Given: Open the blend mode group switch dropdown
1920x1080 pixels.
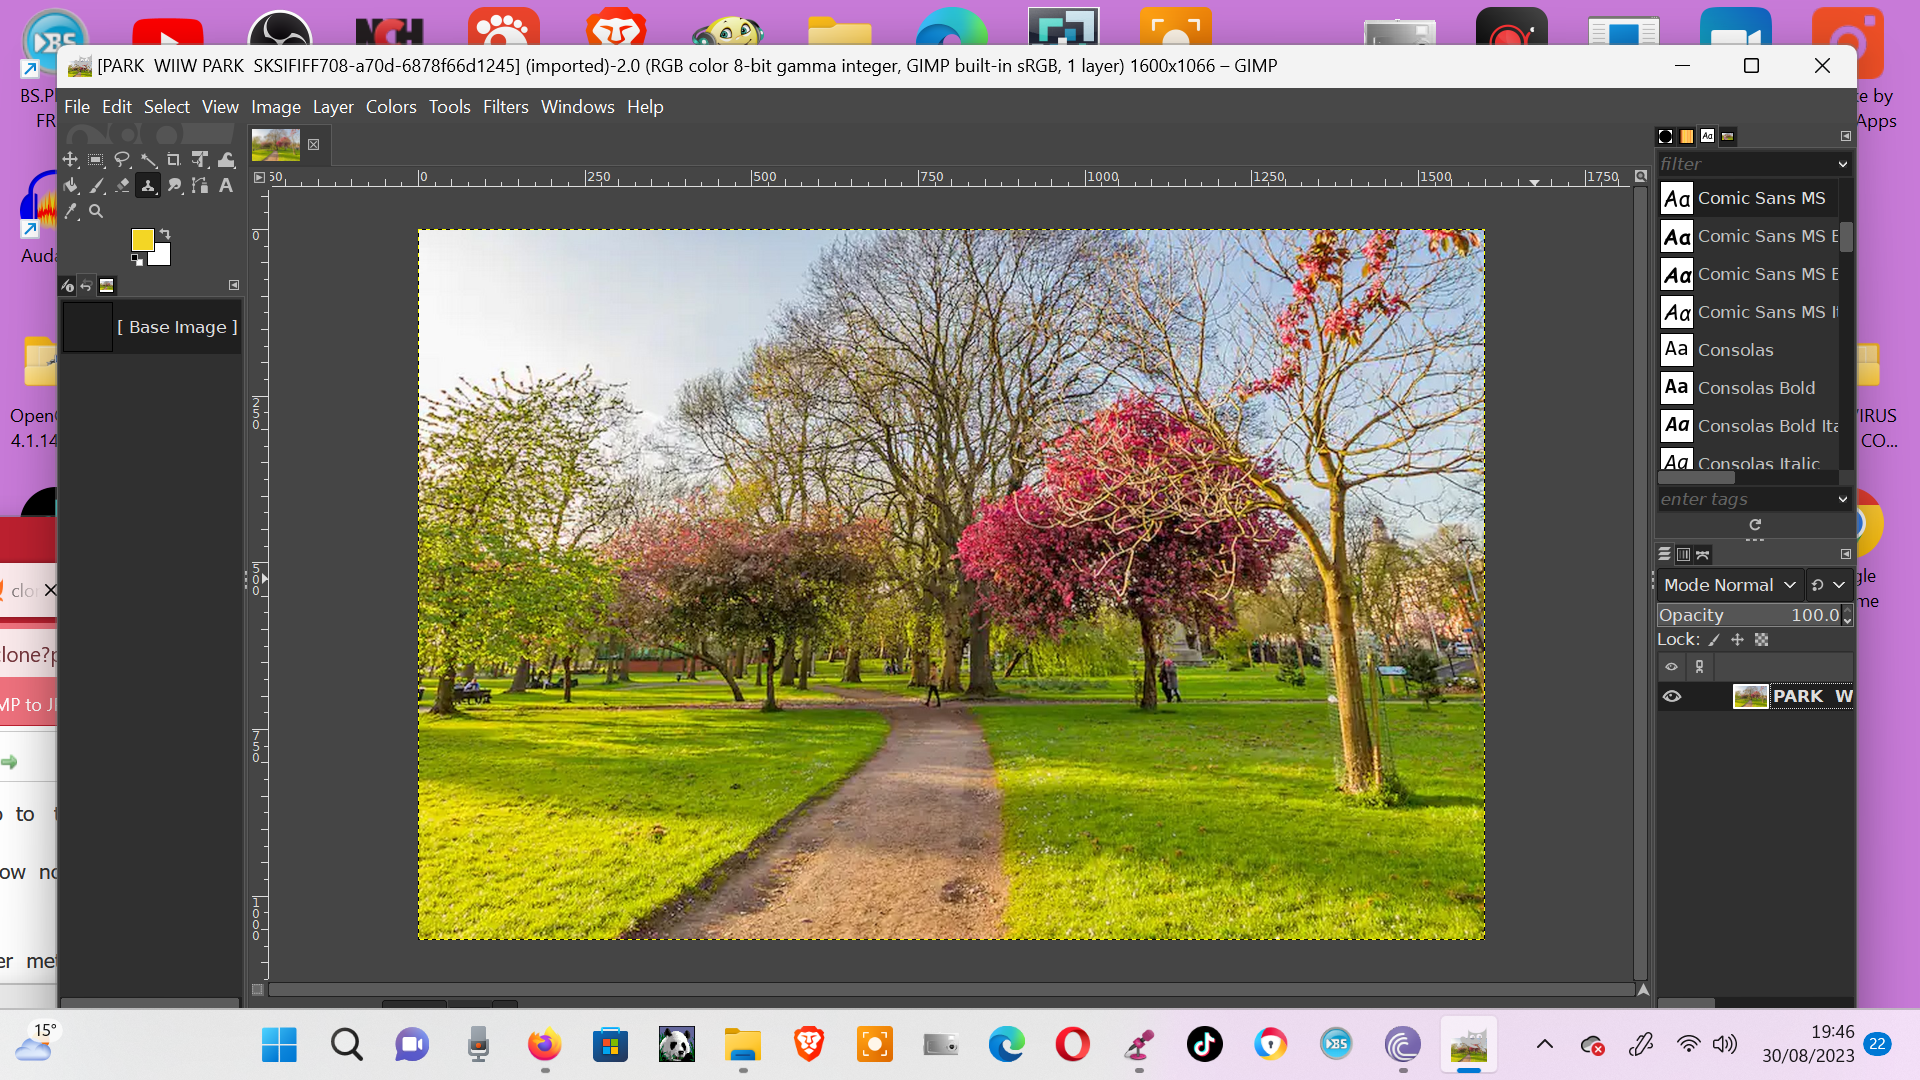Looking at the screenshot, I should point(1829,585).
